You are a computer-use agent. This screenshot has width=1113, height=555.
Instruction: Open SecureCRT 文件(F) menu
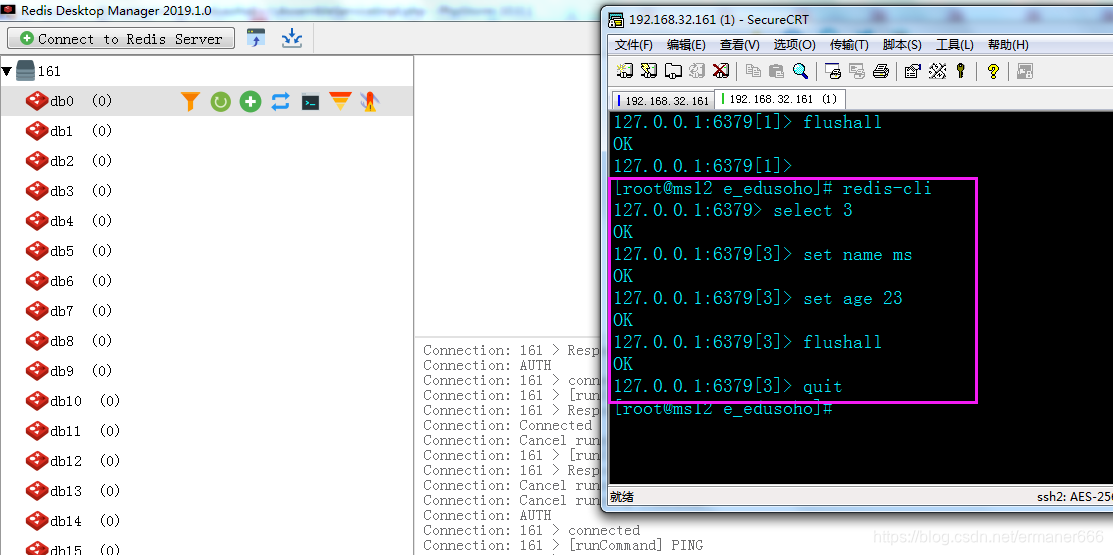click(633, 45)
